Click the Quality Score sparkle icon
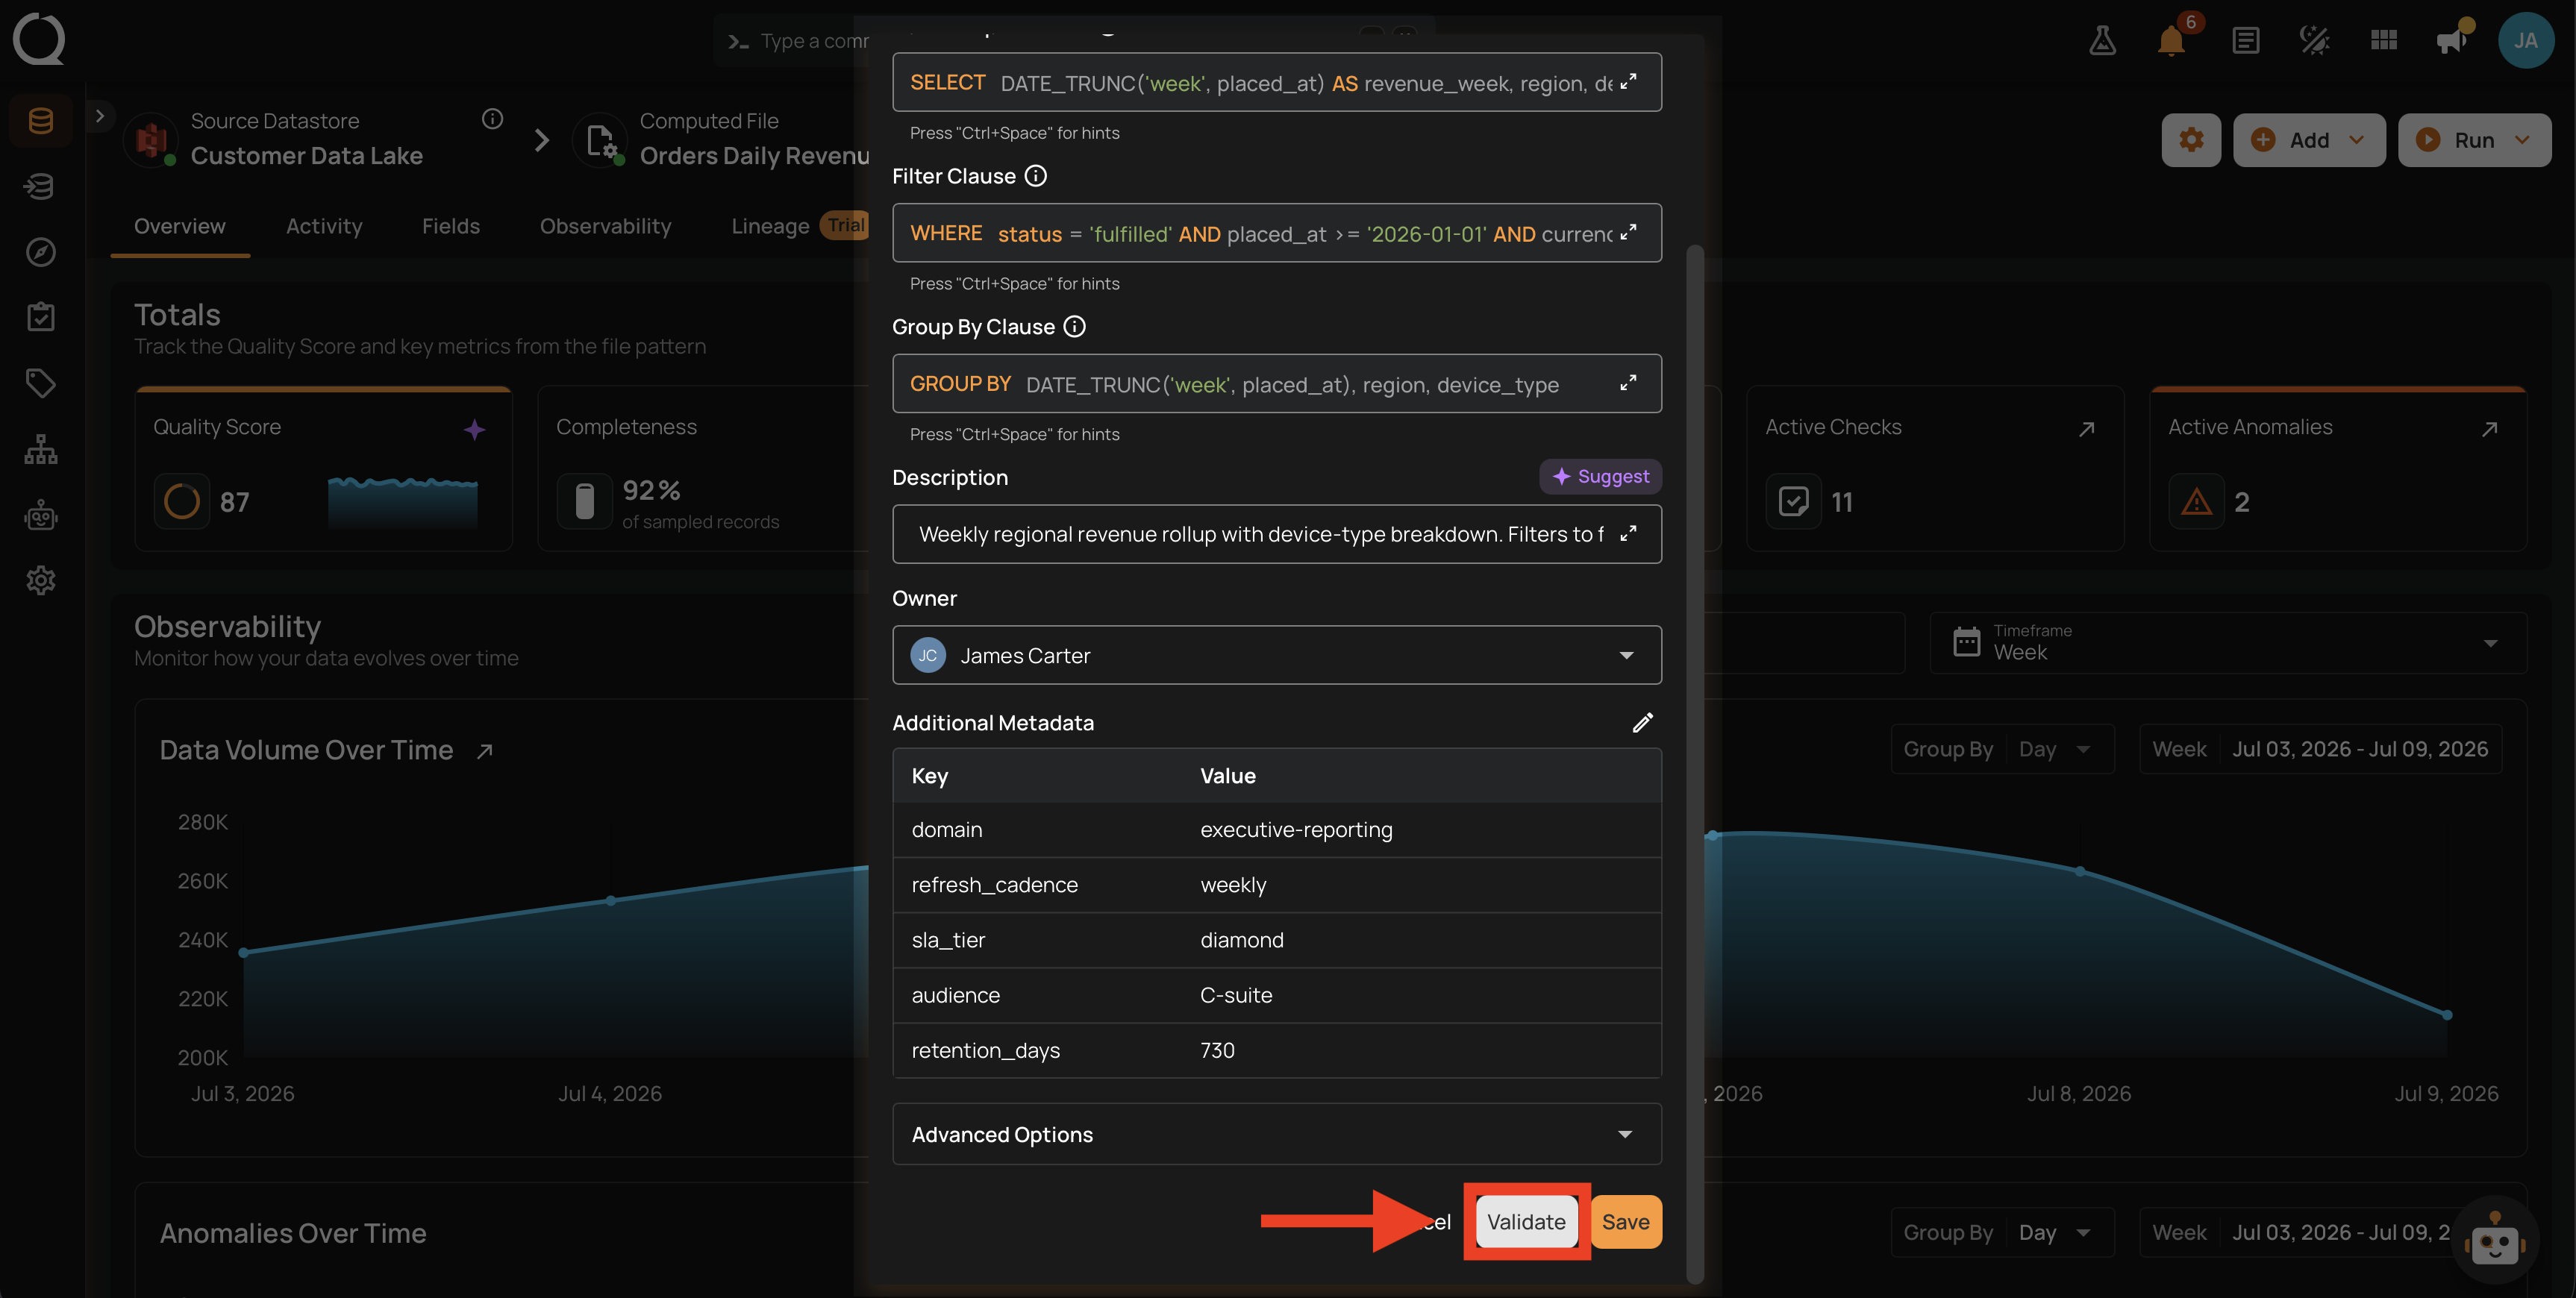This screenshot has height=1298, width=2576. point(474,429)
